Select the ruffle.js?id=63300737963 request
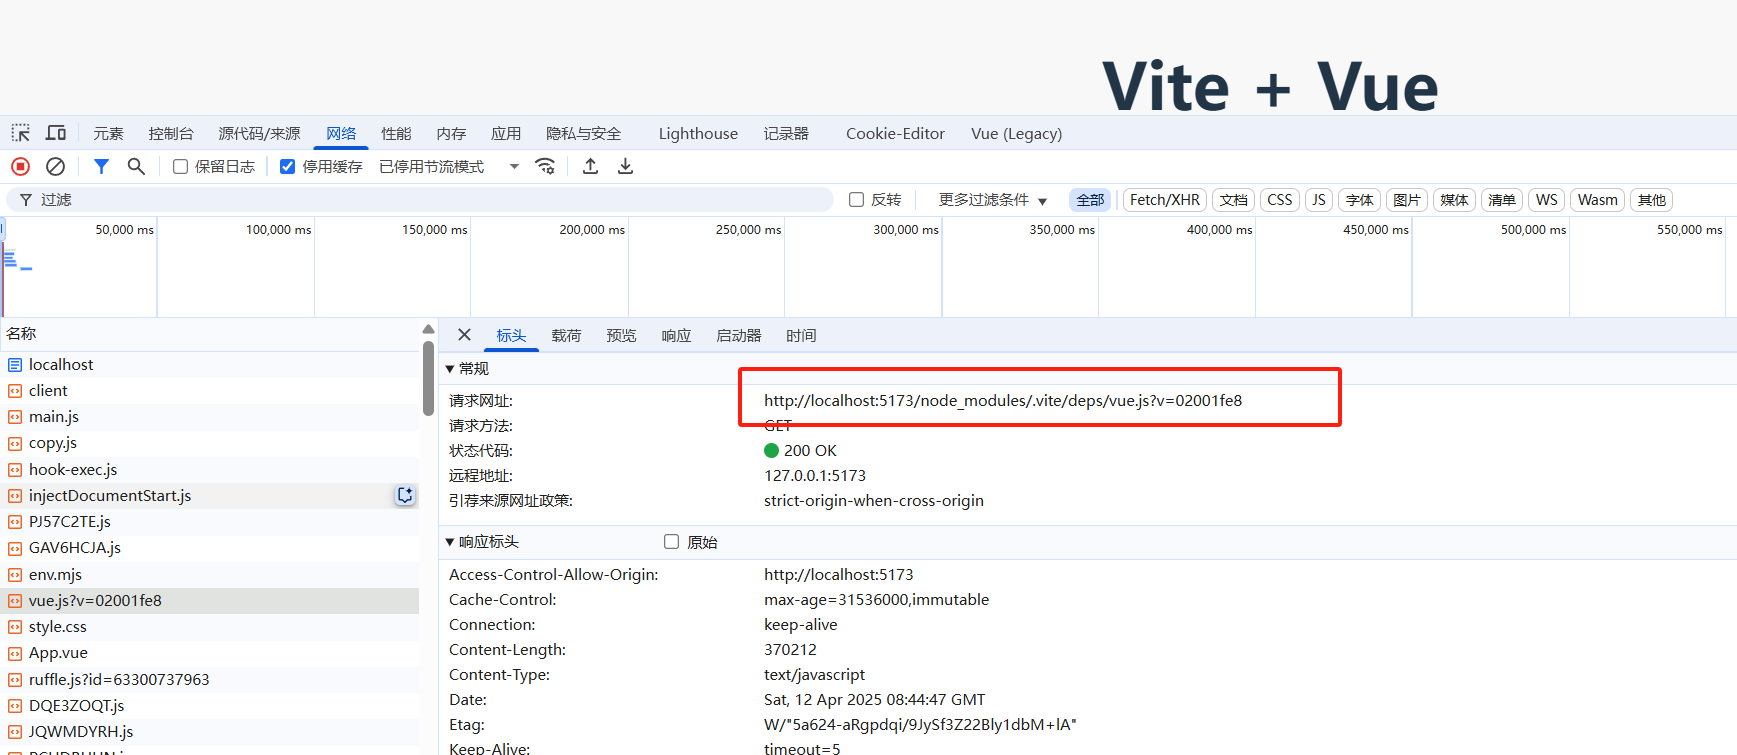1737x755 pixels. [210, 680]
